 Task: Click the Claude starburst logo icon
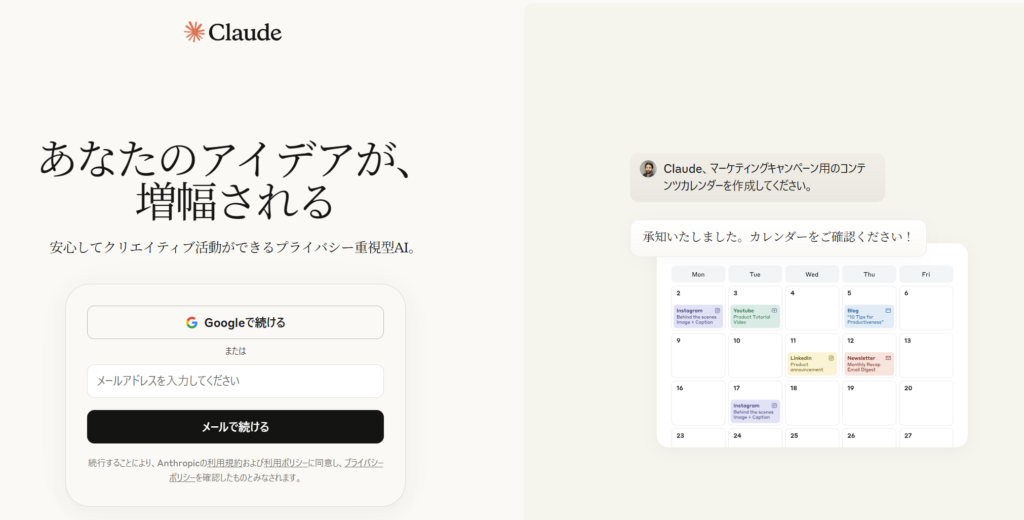point(194,31)
